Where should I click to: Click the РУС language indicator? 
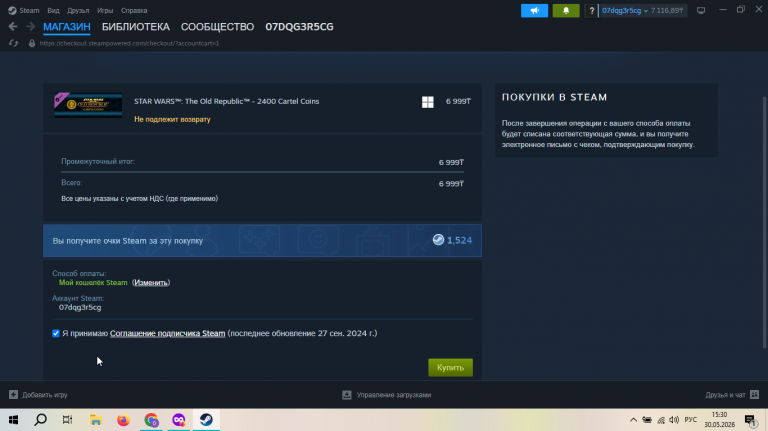(691, 420)
